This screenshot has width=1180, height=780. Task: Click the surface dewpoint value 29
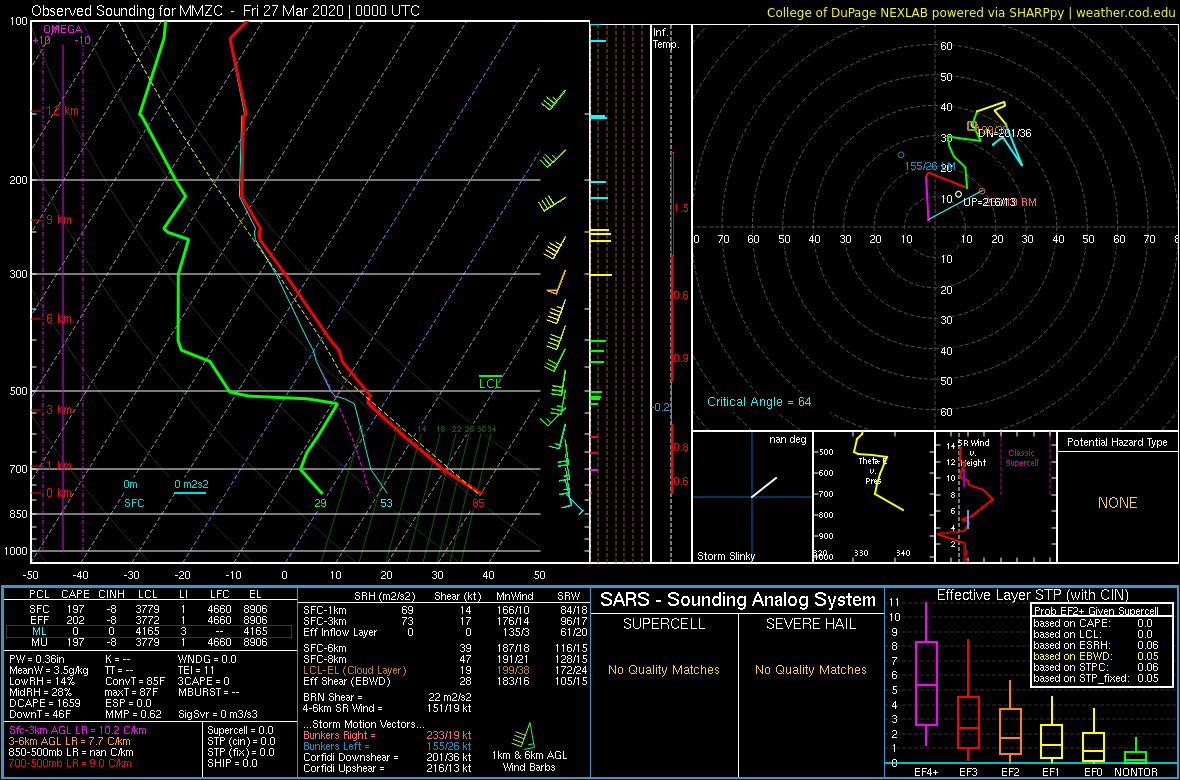(321, 503)
